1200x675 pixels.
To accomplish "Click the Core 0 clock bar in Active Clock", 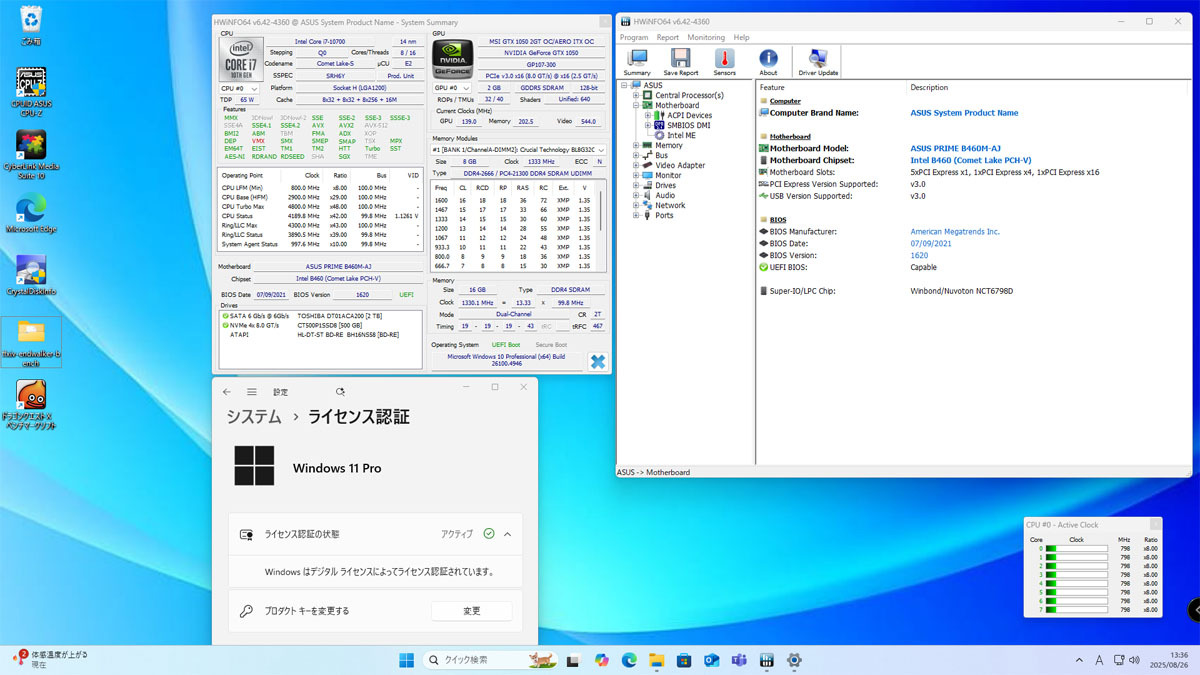I will click(x=1076, y=548).
